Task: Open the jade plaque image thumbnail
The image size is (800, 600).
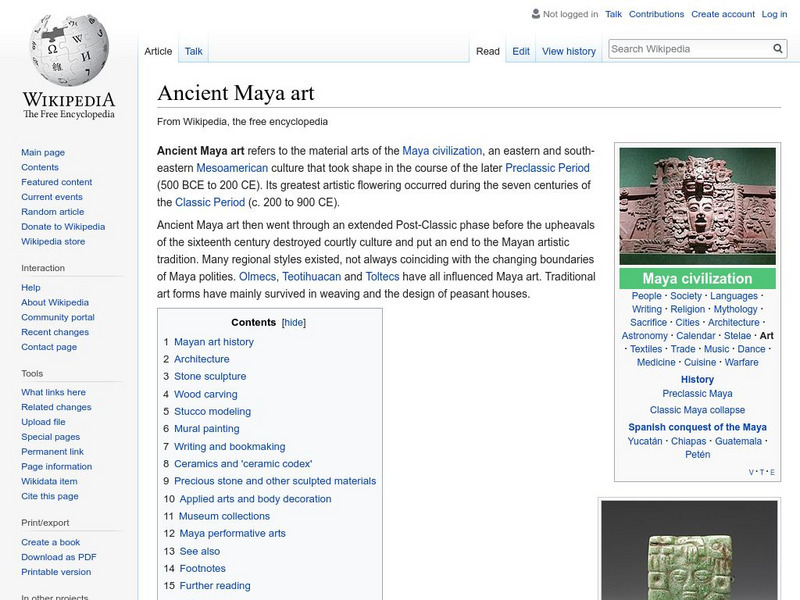Action: 689,550
